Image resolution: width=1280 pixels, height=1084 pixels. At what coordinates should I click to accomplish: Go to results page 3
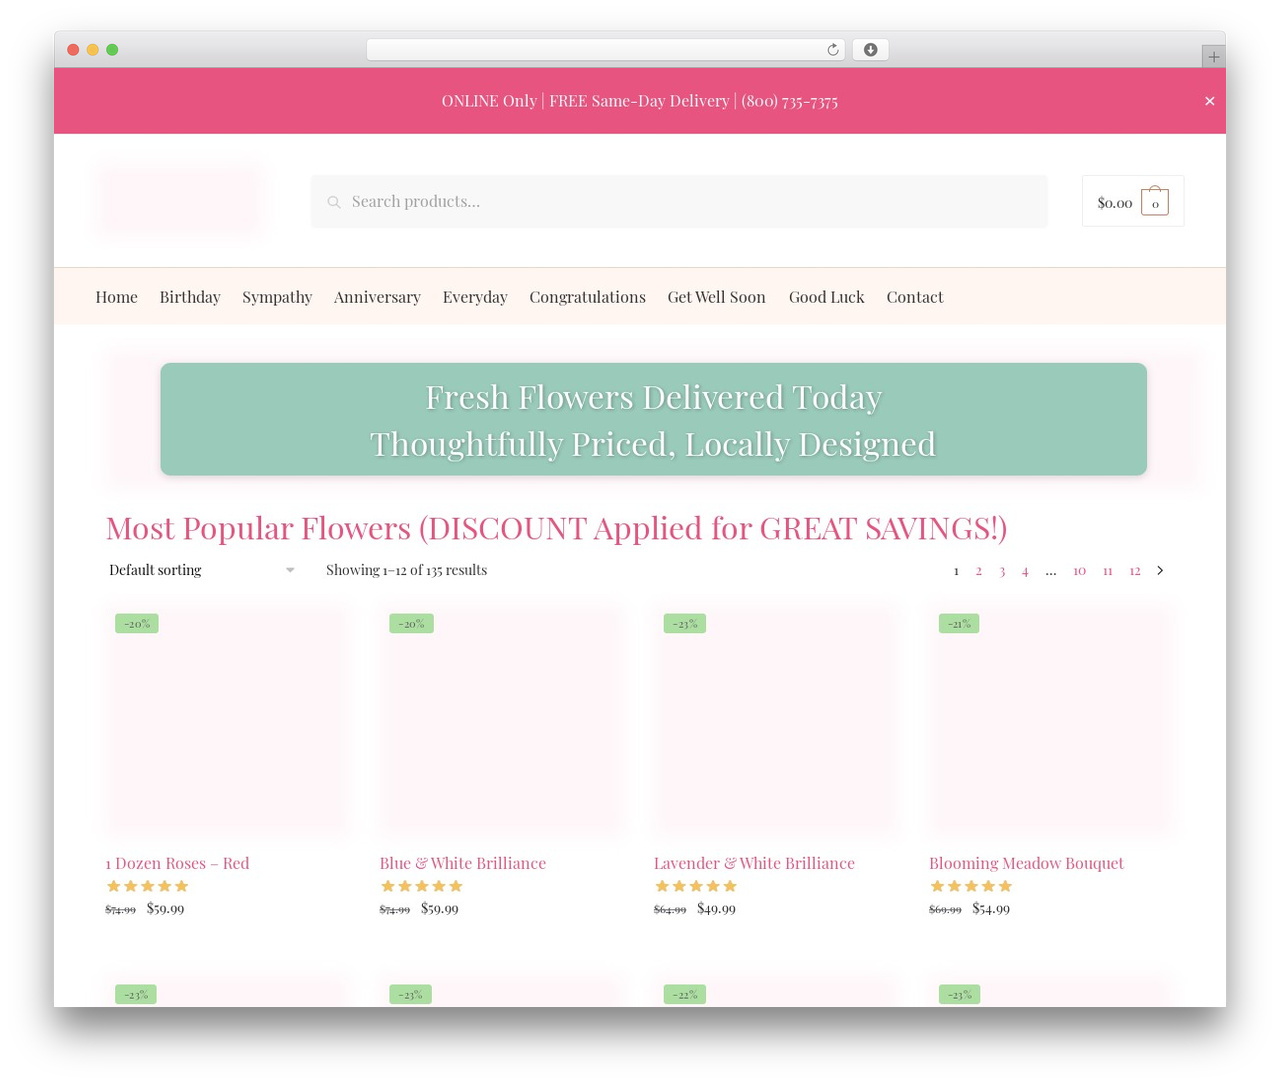(x=1002, y=570)
